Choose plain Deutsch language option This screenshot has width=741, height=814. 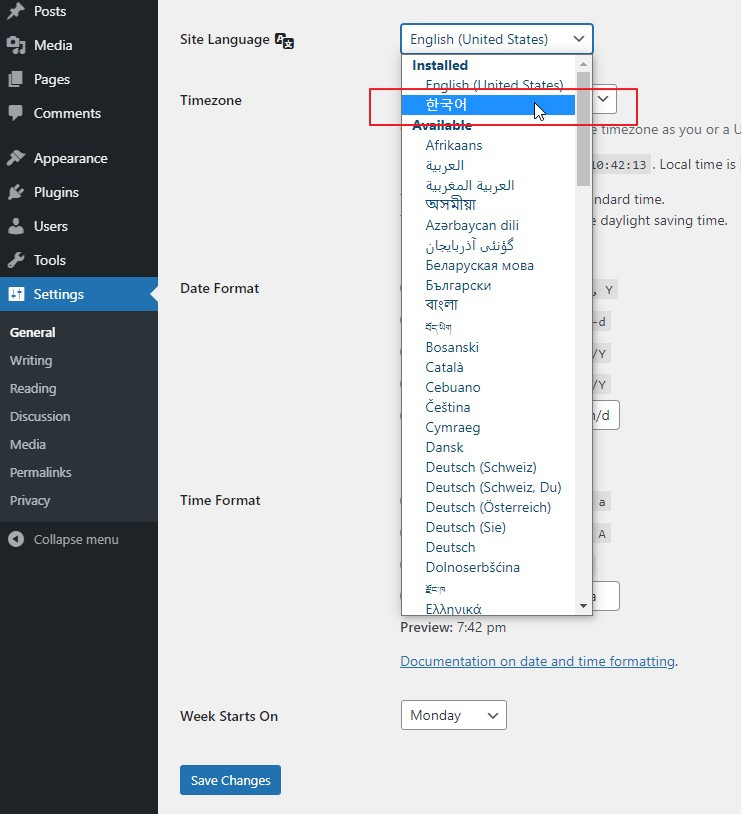(488, 547)
